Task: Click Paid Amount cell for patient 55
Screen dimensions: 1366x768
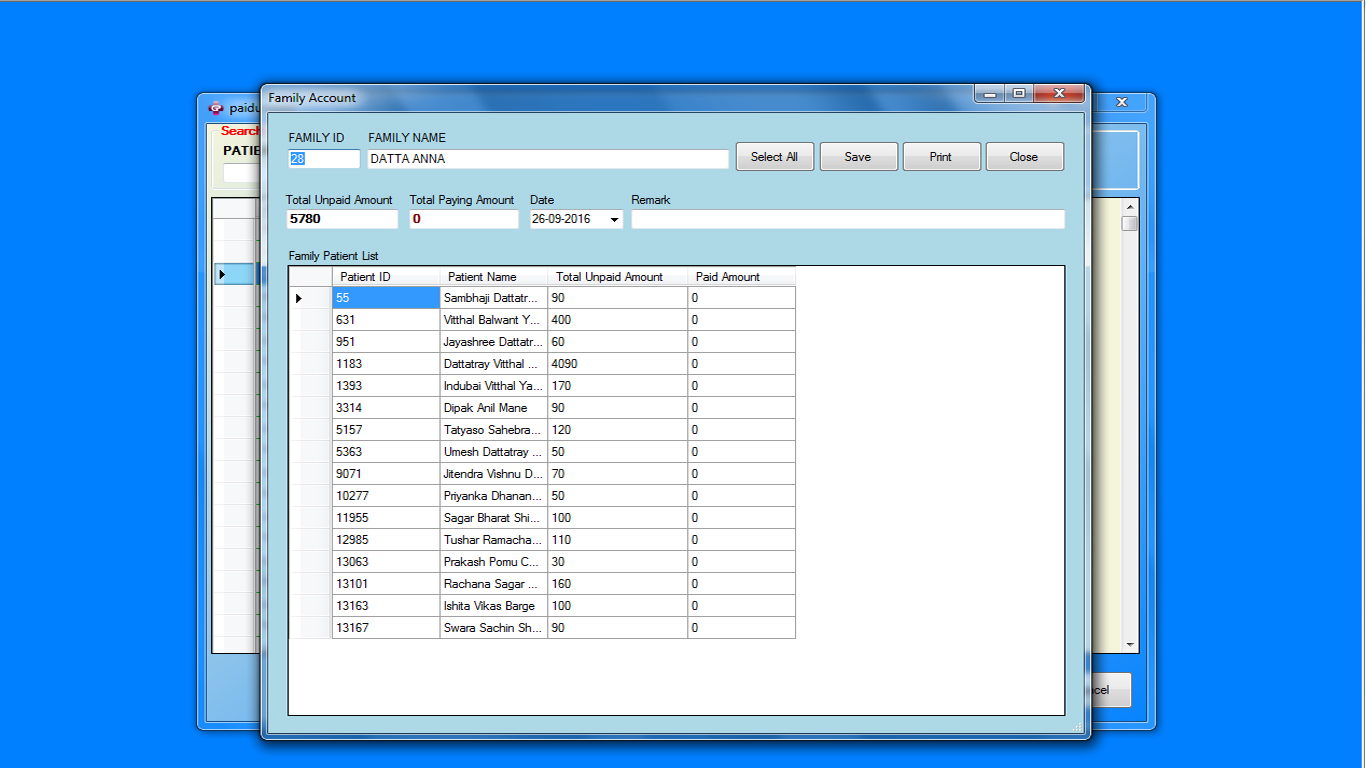Action: click(x=742, y=298)
